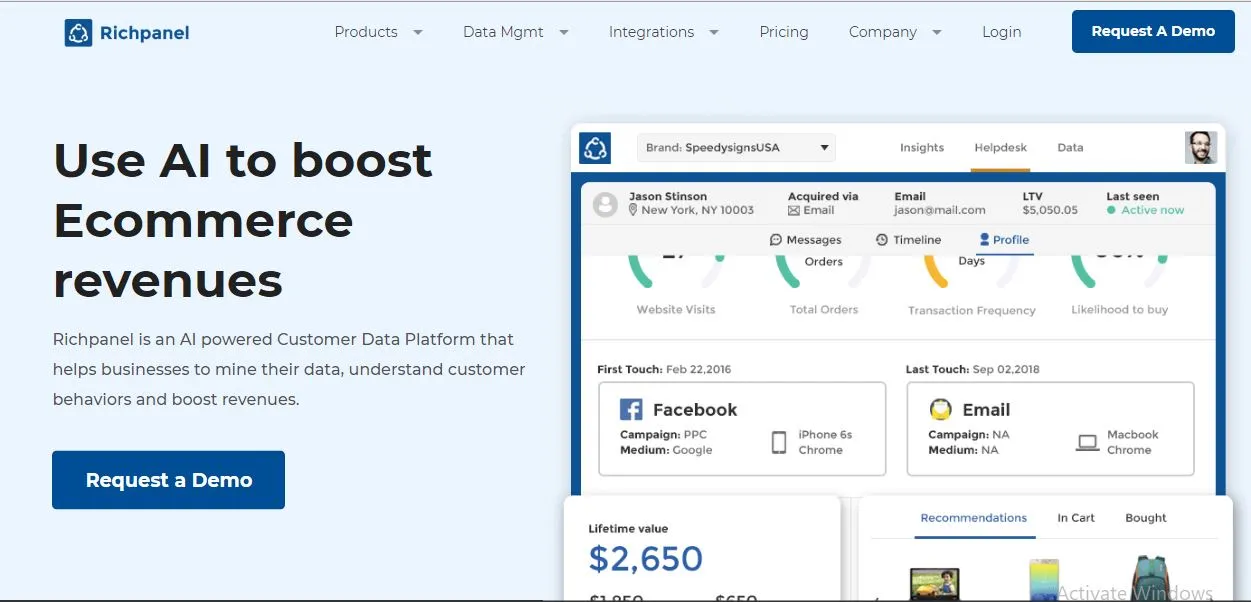1251x602 pixels.
Task: Open the Messages tab
Action: 805,240
